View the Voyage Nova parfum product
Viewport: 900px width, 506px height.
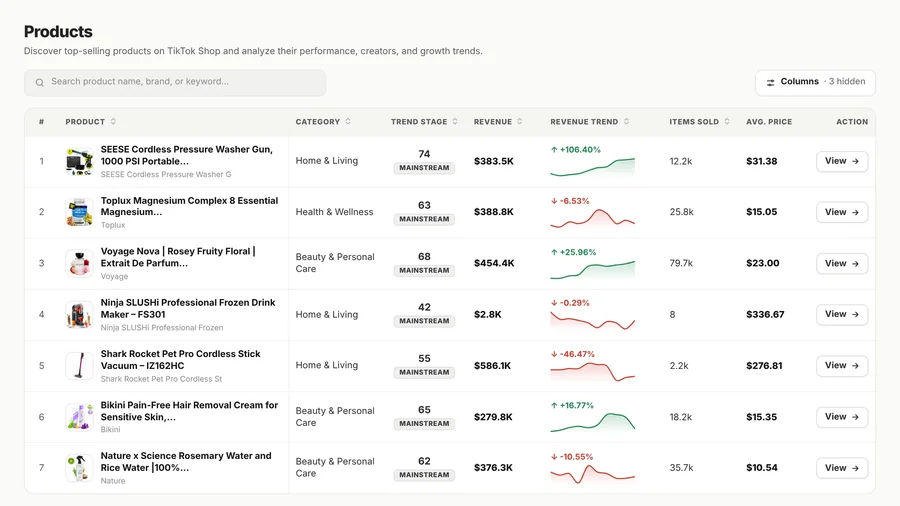[x=841, y=263]
